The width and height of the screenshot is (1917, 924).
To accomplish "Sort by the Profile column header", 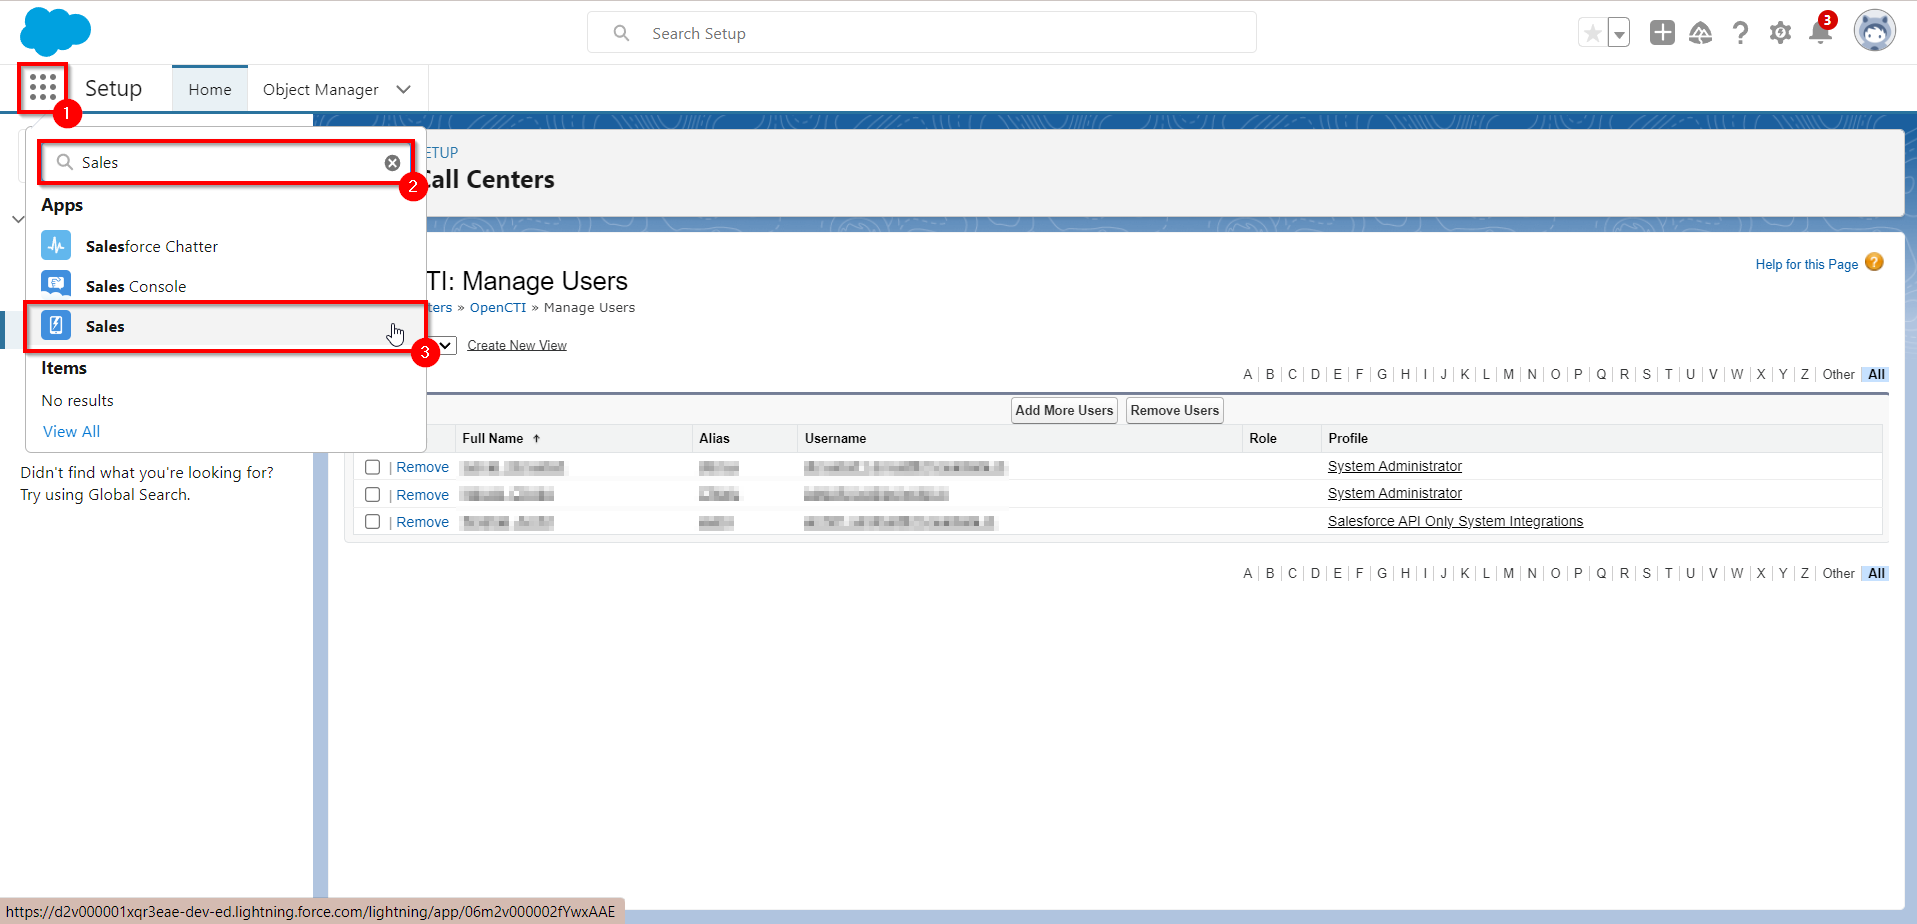I will 1348,439.
